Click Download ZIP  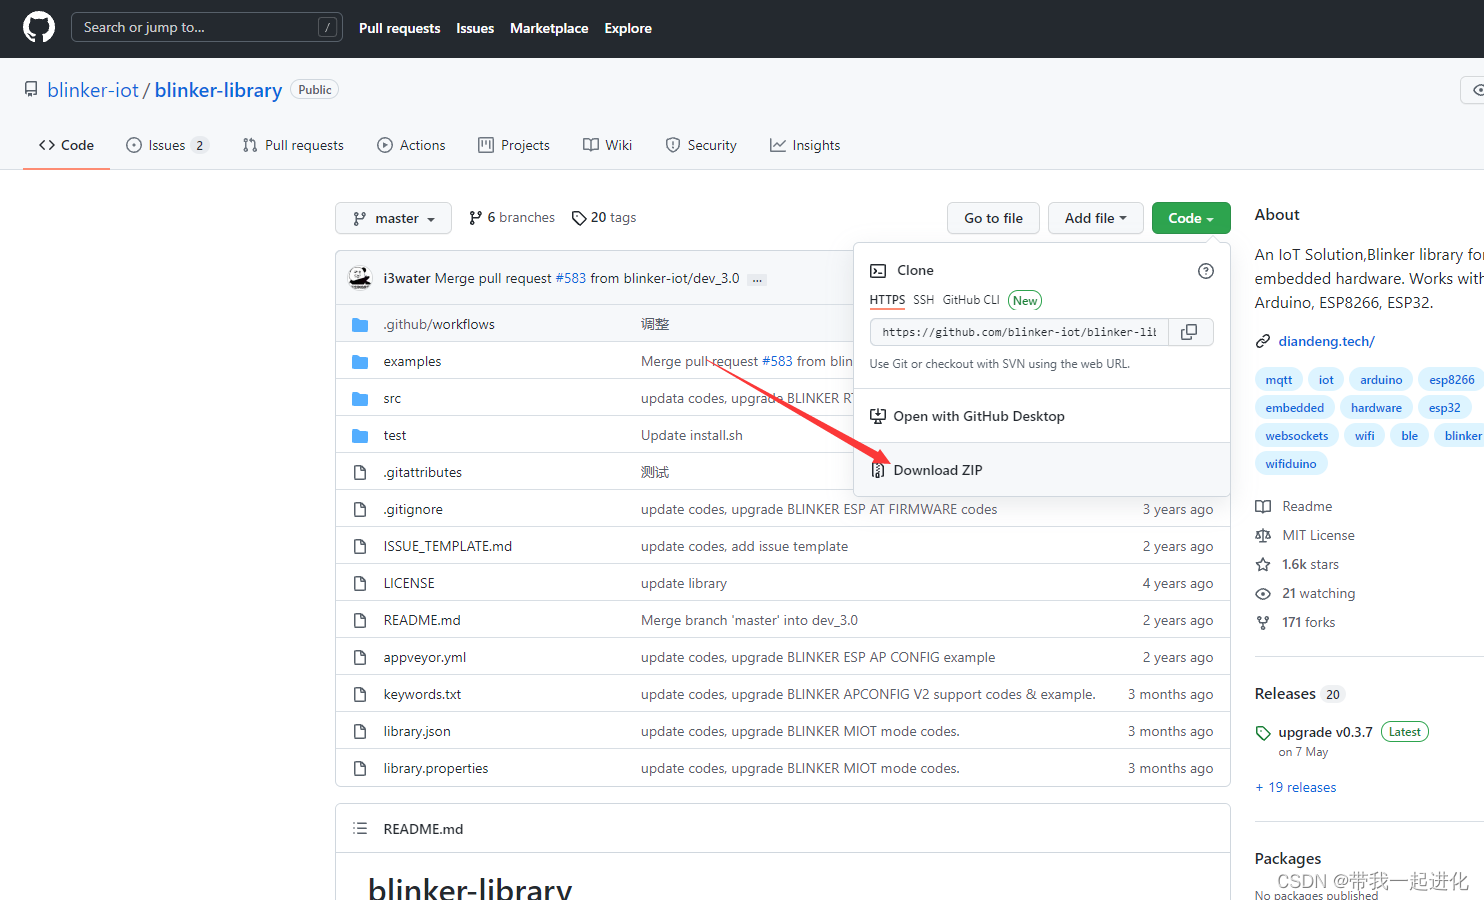click(x=1042, y=470)
